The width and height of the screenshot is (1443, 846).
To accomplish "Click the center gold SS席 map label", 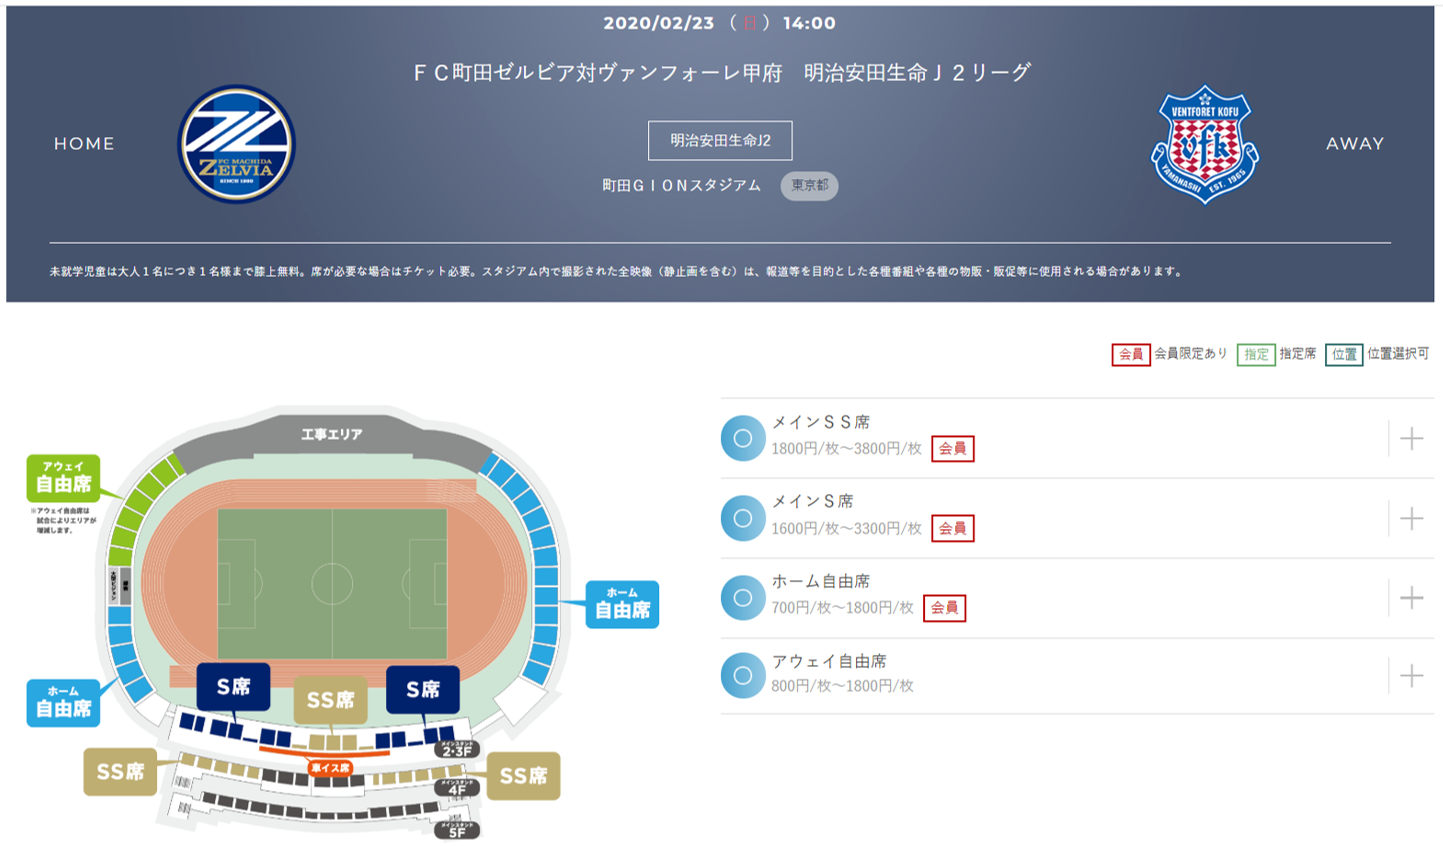I will coord(330,700).
